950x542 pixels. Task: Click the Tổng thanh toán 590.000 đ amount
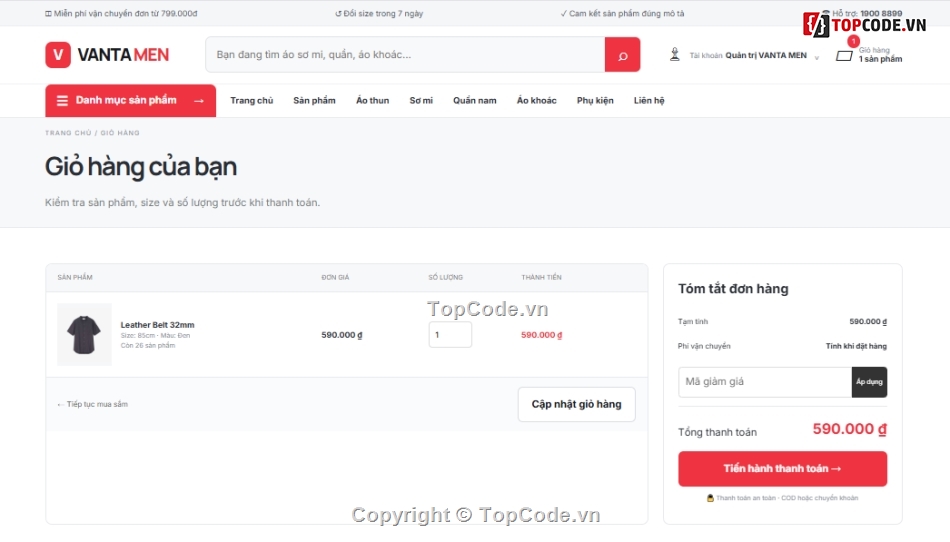tap(849, 429)
